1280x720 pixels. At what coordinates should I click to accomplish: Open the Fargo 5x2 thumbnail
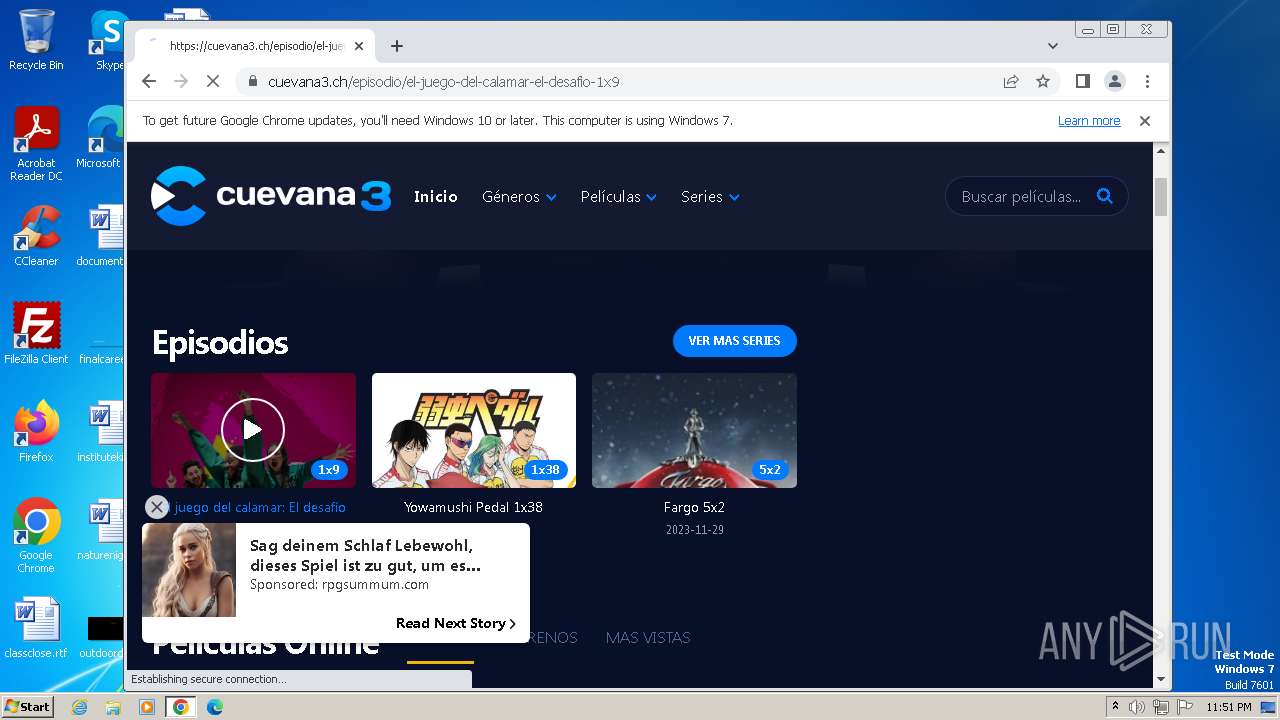(694, 431)
